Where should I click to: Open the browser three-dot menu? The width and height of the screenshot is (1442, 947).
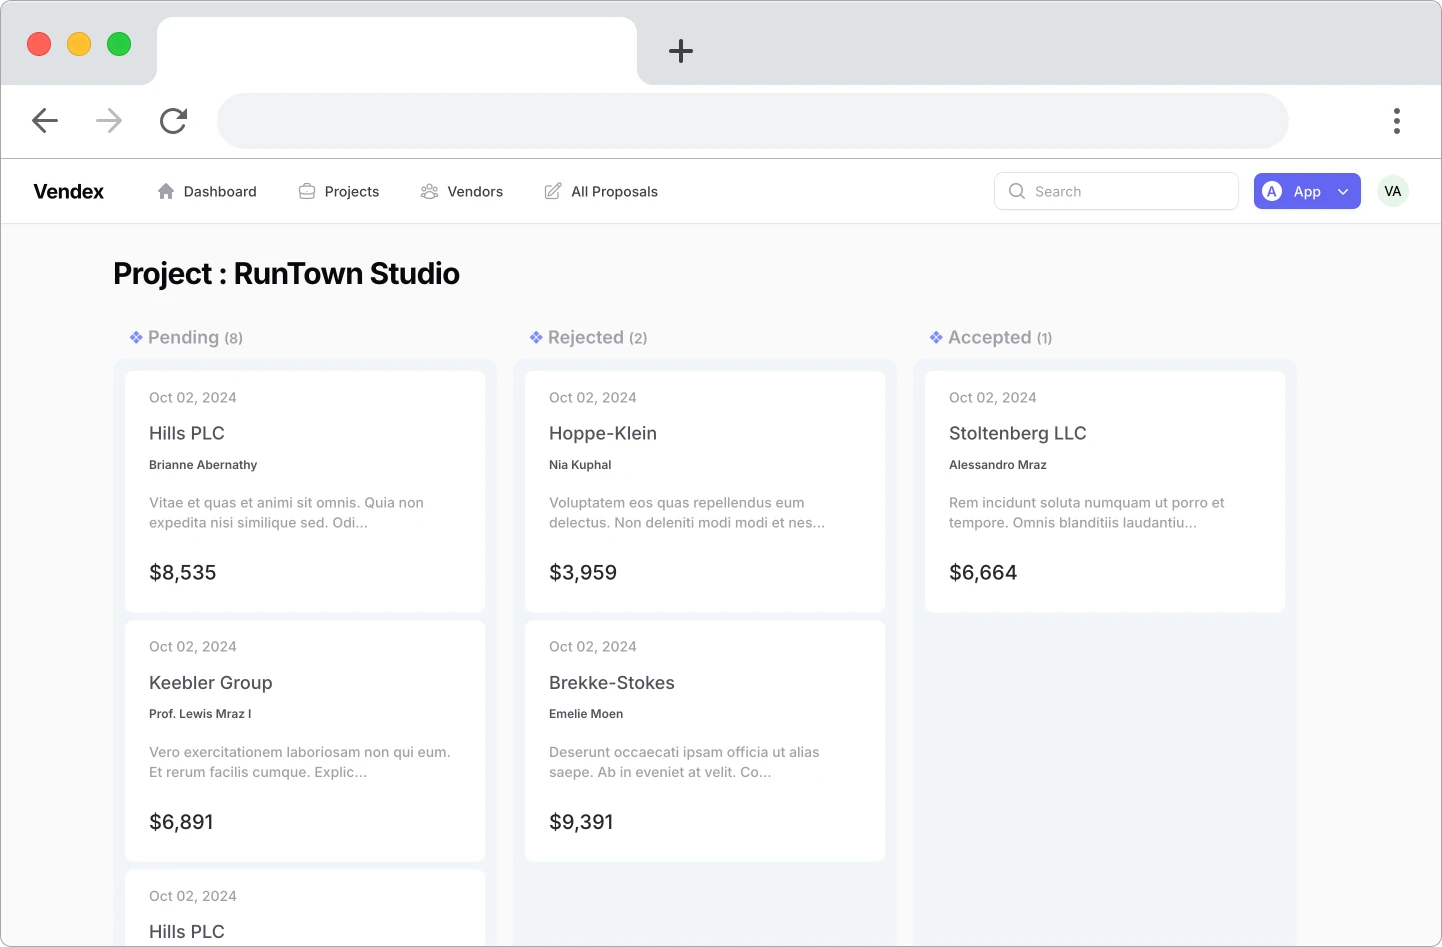pyautogui.click(x=1397, y=121)
